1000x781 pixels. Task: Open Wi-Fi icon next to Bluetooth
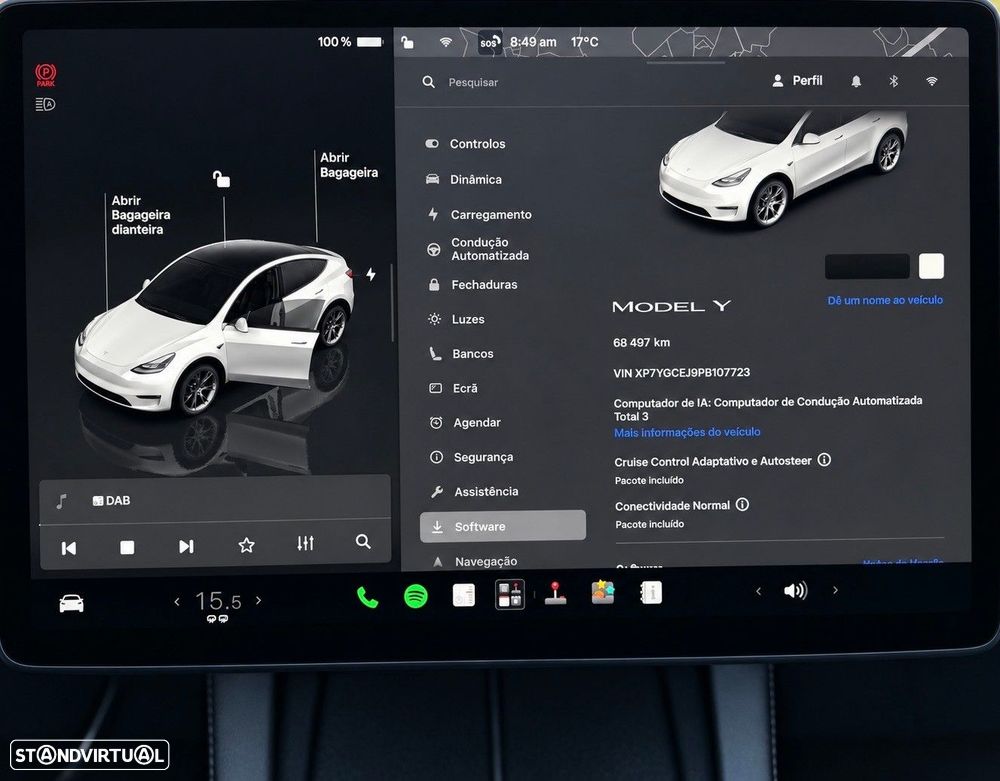tap(932, 81)
